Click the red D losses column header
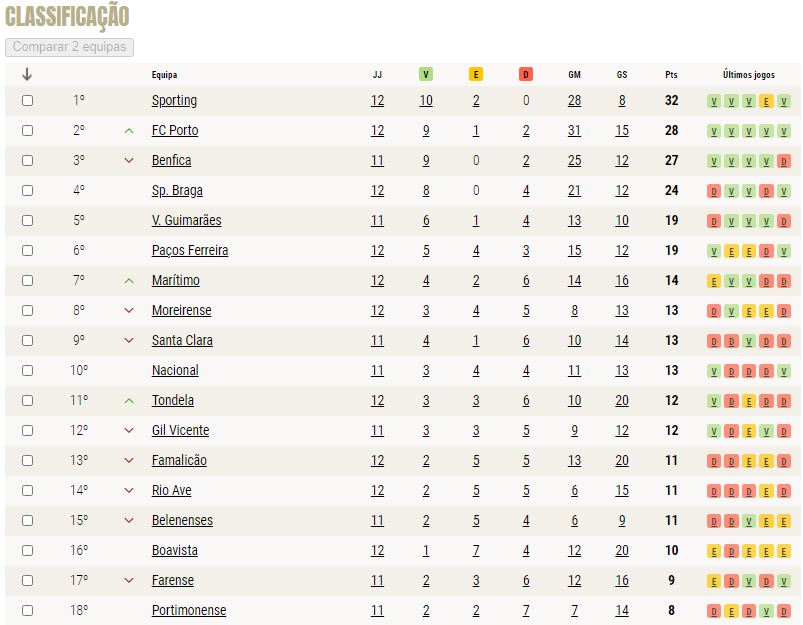Image resolution: width=803 pixels, height=625 pixels. point(526,75)
